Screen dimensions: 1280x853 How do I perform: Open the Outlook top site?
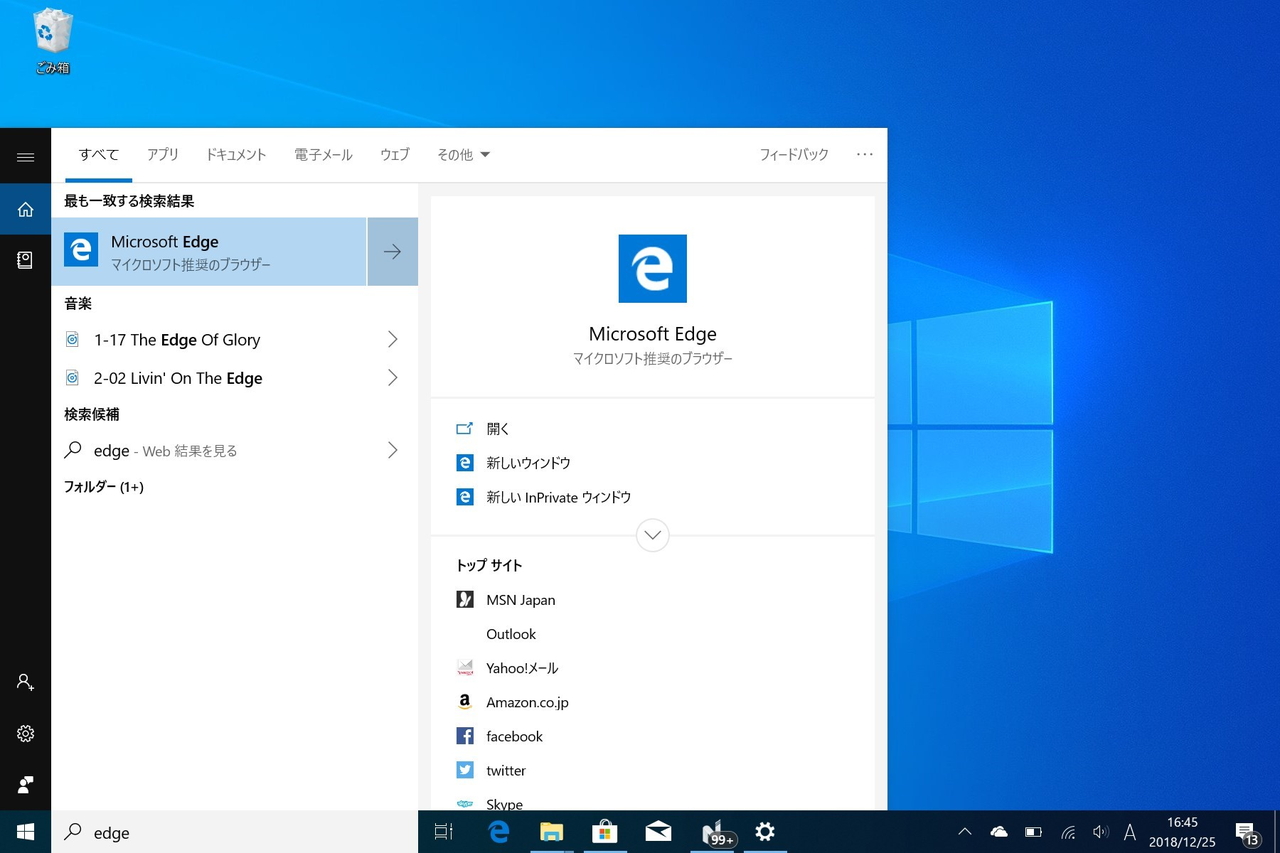click(x=511, y=634)
